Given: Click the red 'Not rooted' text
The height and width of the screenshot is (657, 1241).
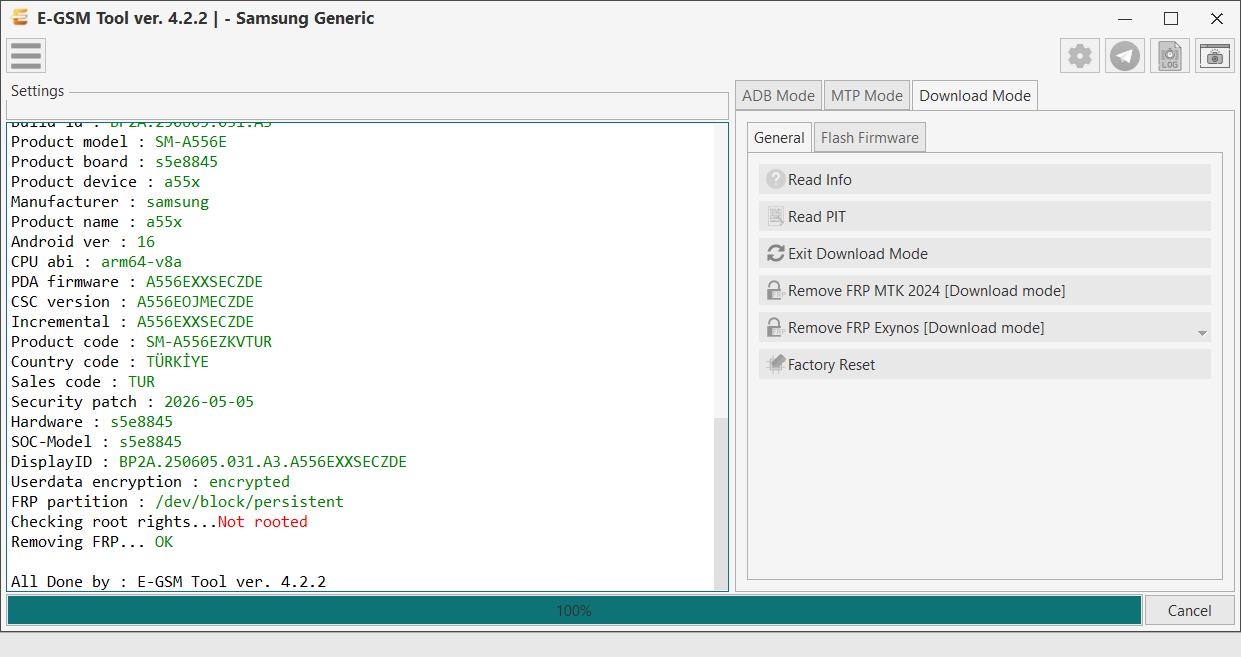Looking at the screenshot, I should [x=263, y=522].
